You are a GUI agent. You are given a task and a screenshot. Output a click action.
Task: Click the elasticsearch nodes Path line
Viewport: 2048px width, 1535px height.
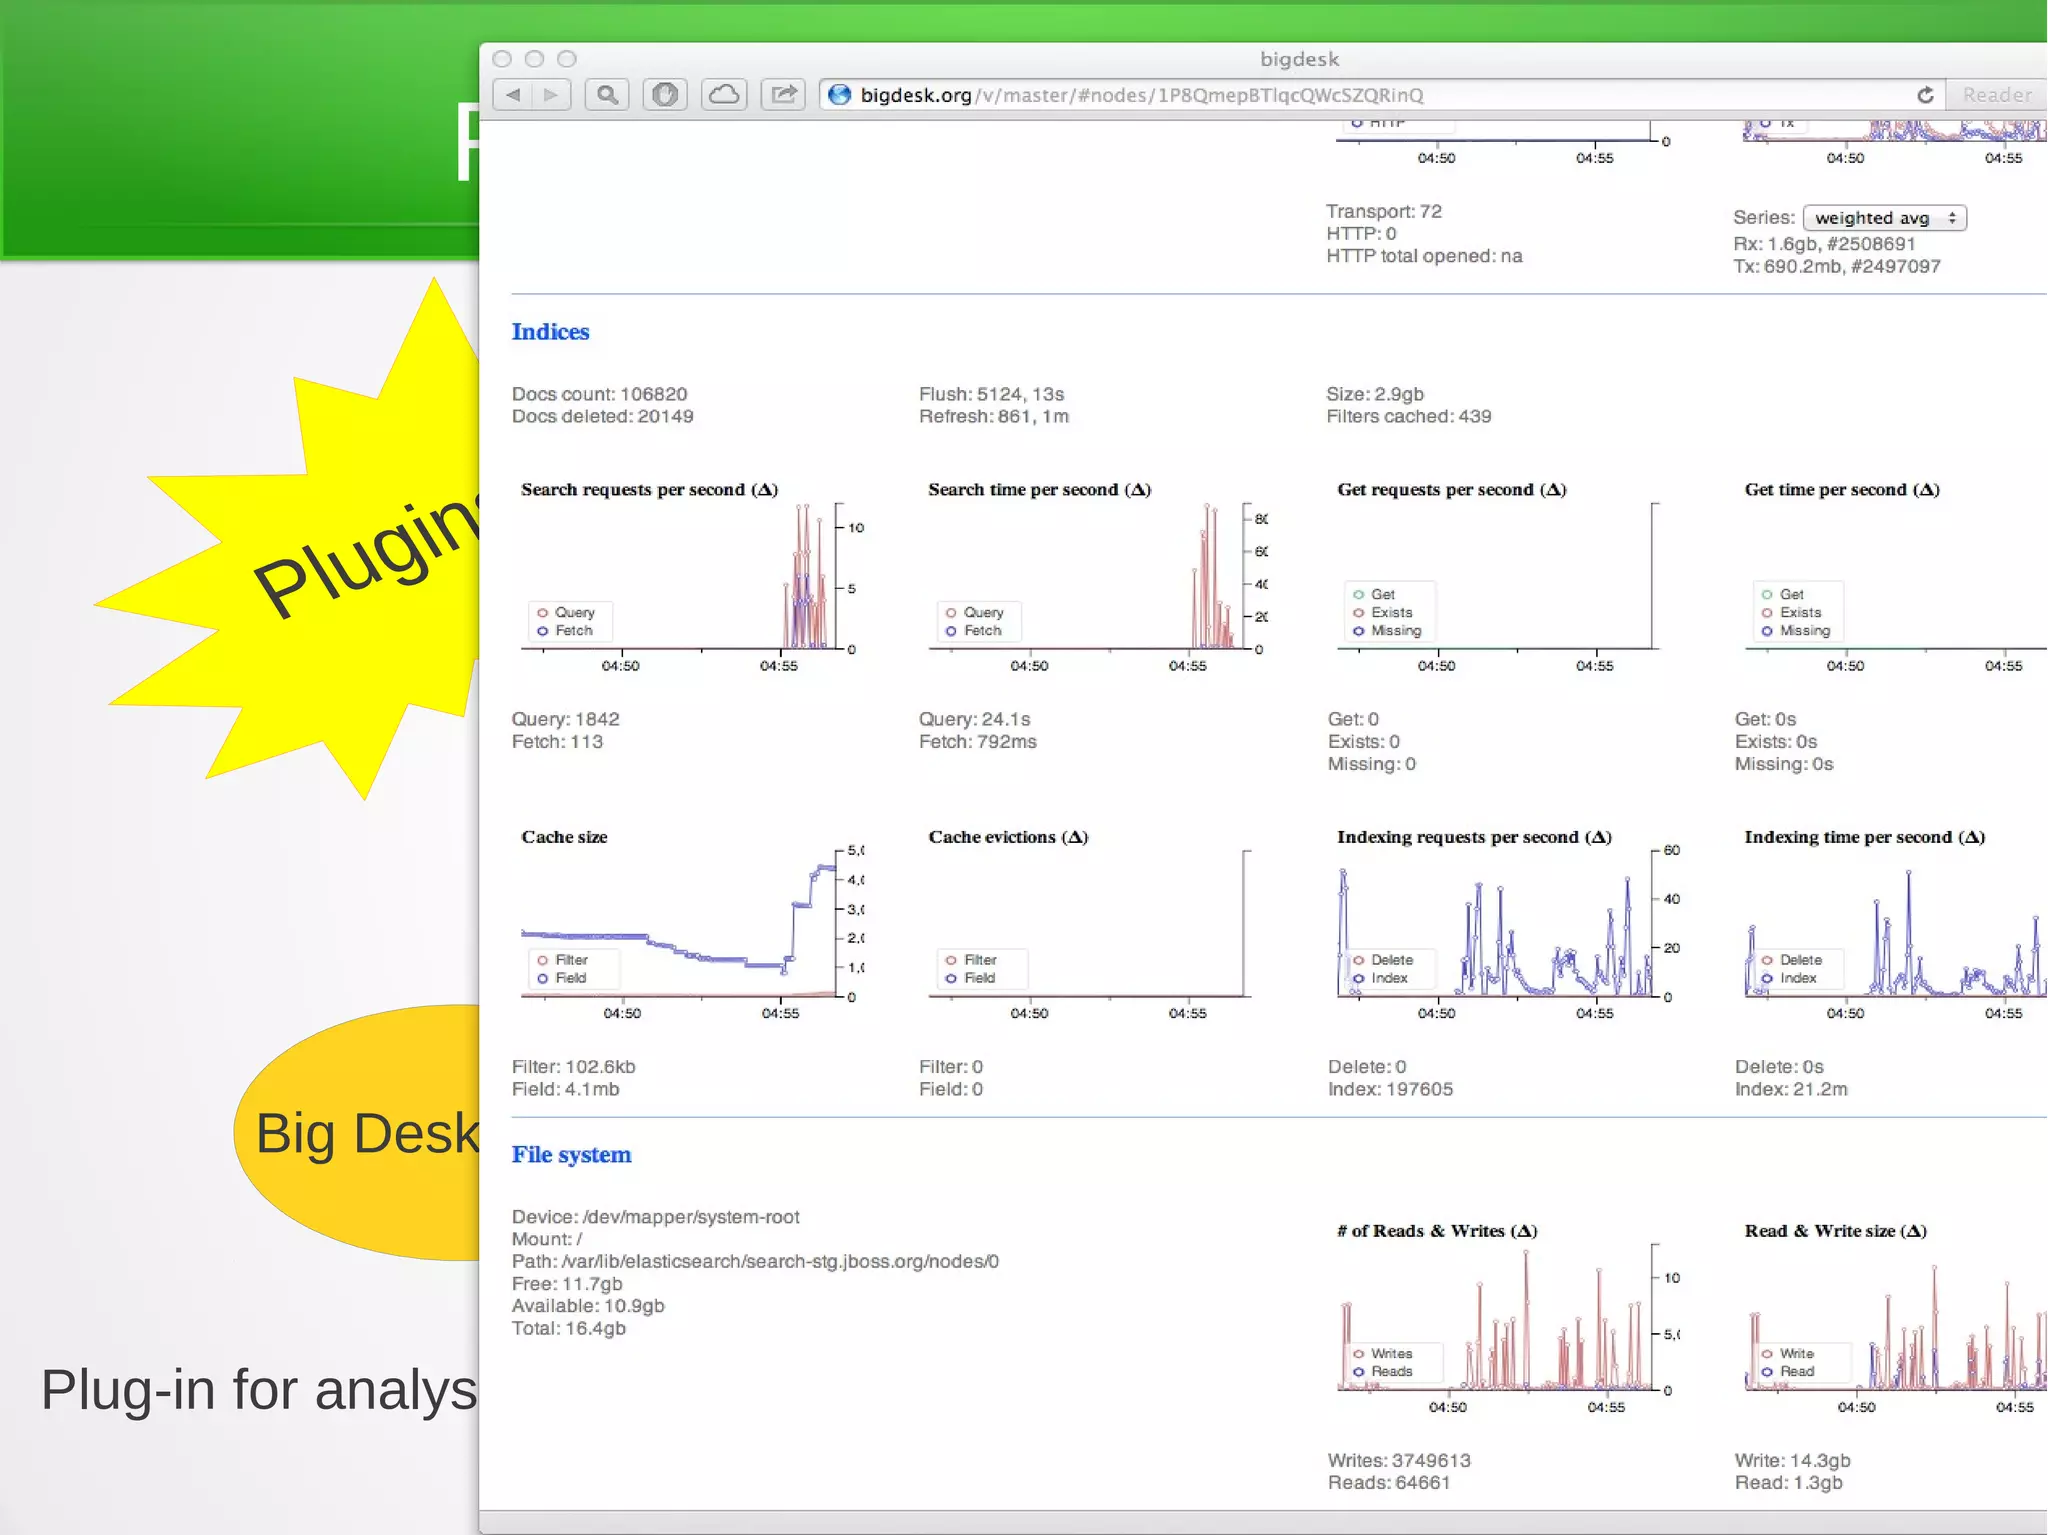(x=755, y=1262)
